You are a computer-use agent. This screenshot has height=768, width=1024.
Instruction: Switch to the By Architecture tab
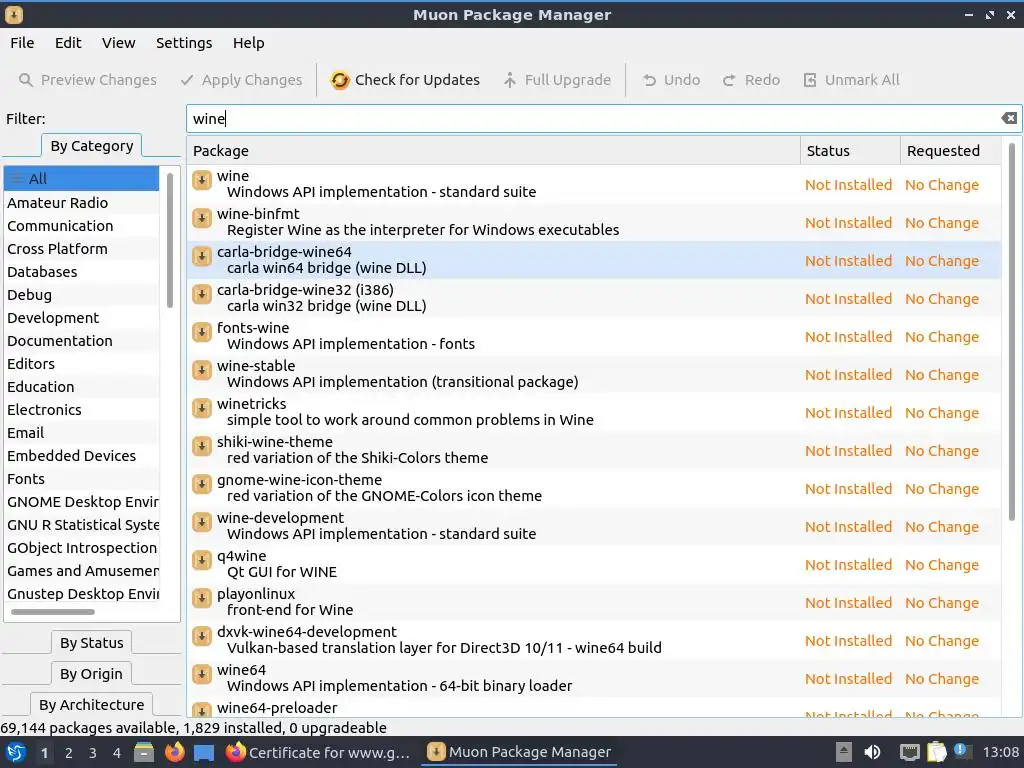(91, 705)
